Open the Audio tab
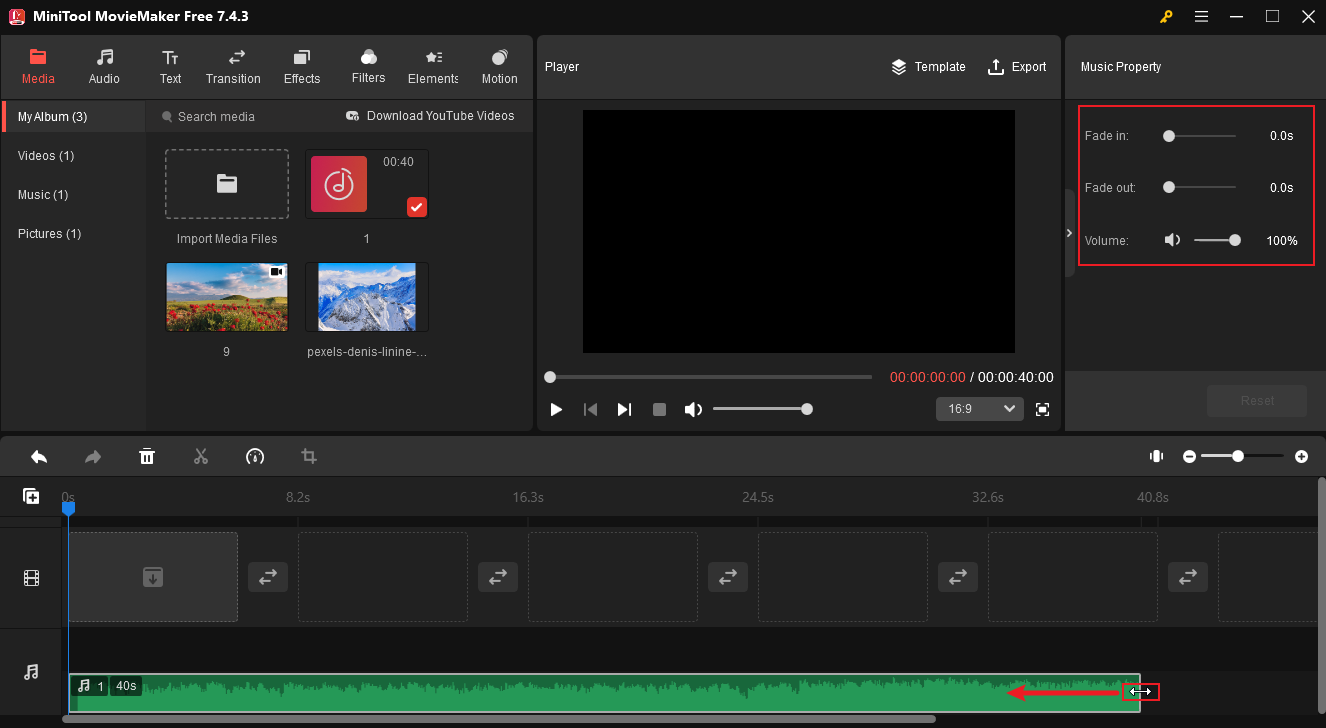Screen dimensions: 1326x728 pyautogui.click(x=104, y=67)
